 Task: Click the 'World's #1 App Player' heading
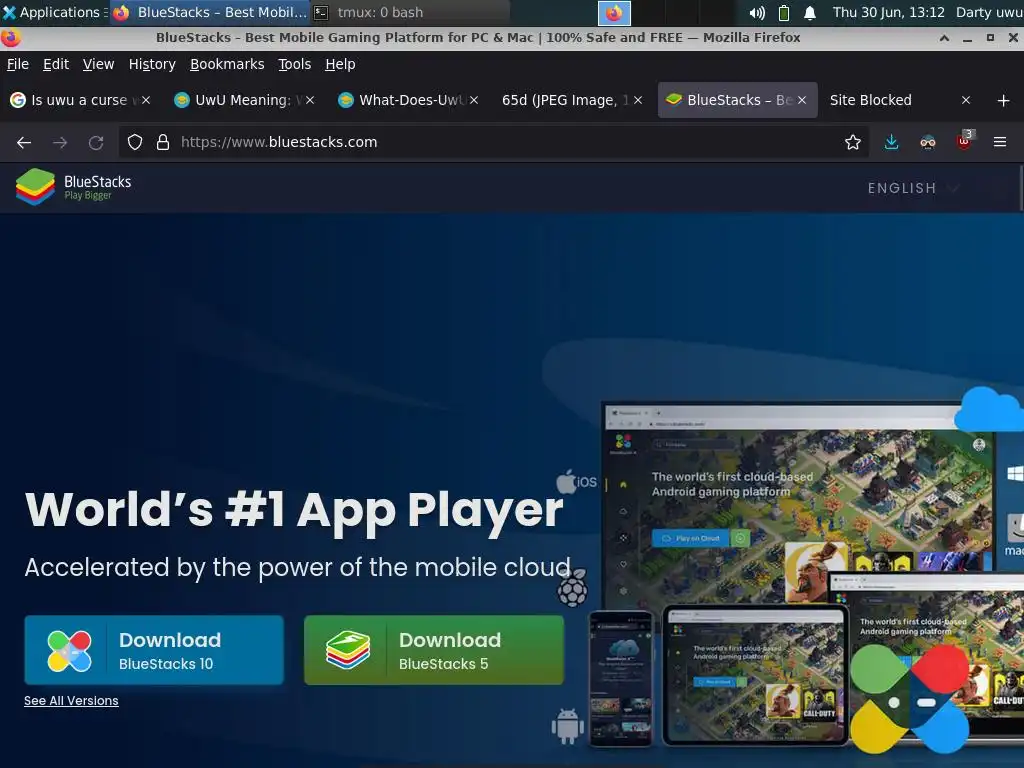[x=294, y=511]
